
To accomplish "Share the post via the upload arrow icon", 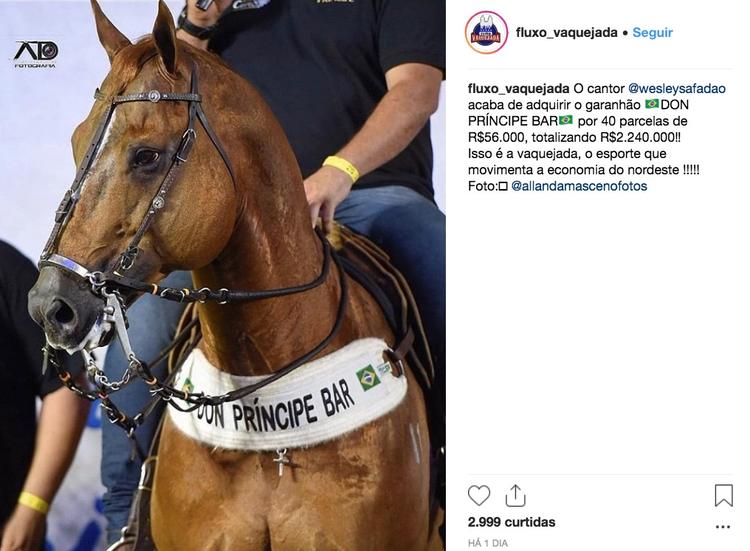I will tap(515, 495).
